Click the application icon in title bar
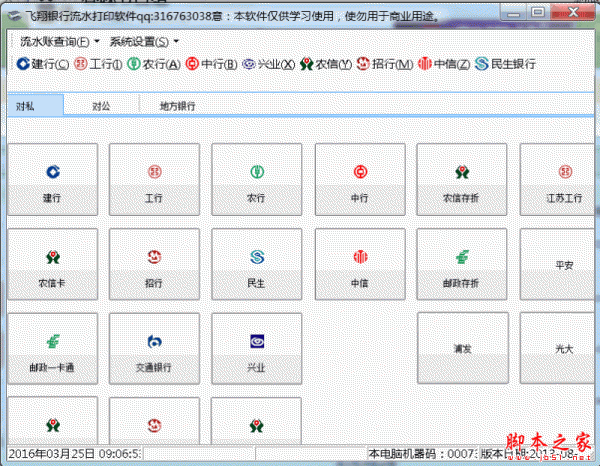The height and width of the screenshot is (466, 600). 15,16
